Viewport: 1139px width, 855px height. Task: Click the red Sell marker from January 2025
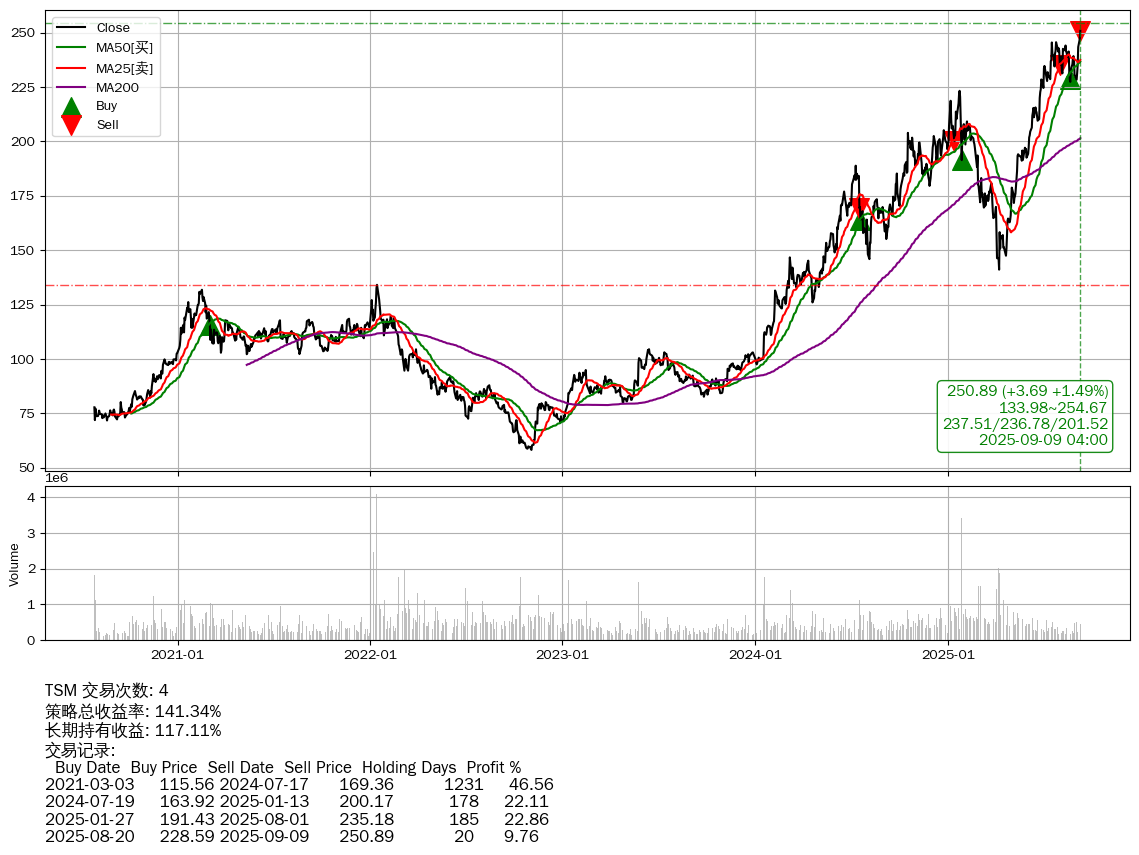(x=955, y=139)
